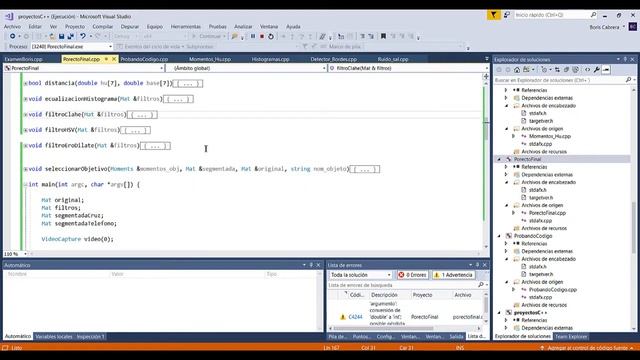
Task: Open the Archivo menu
Action: (x=12, y=27)
